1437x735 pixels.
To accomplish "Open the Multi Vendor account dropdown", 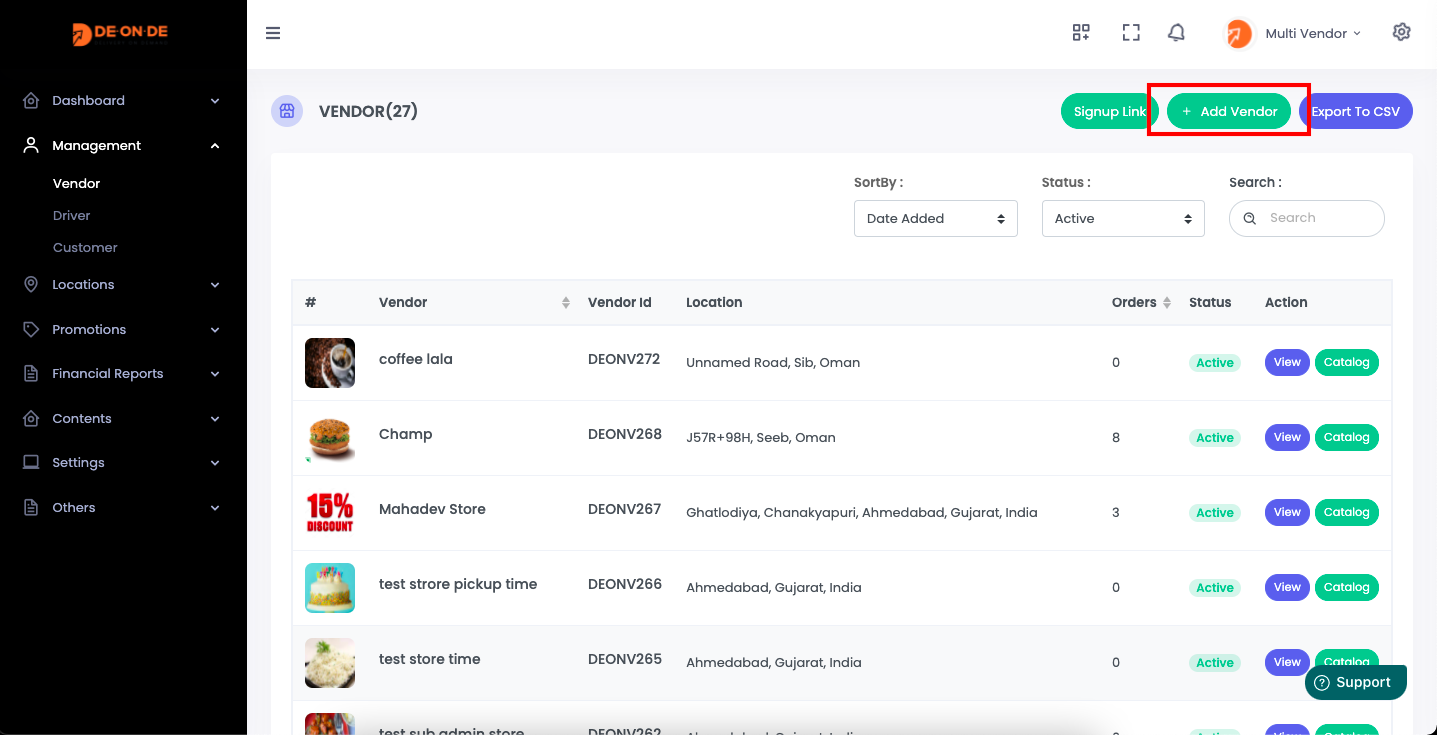I will 1313,33.
